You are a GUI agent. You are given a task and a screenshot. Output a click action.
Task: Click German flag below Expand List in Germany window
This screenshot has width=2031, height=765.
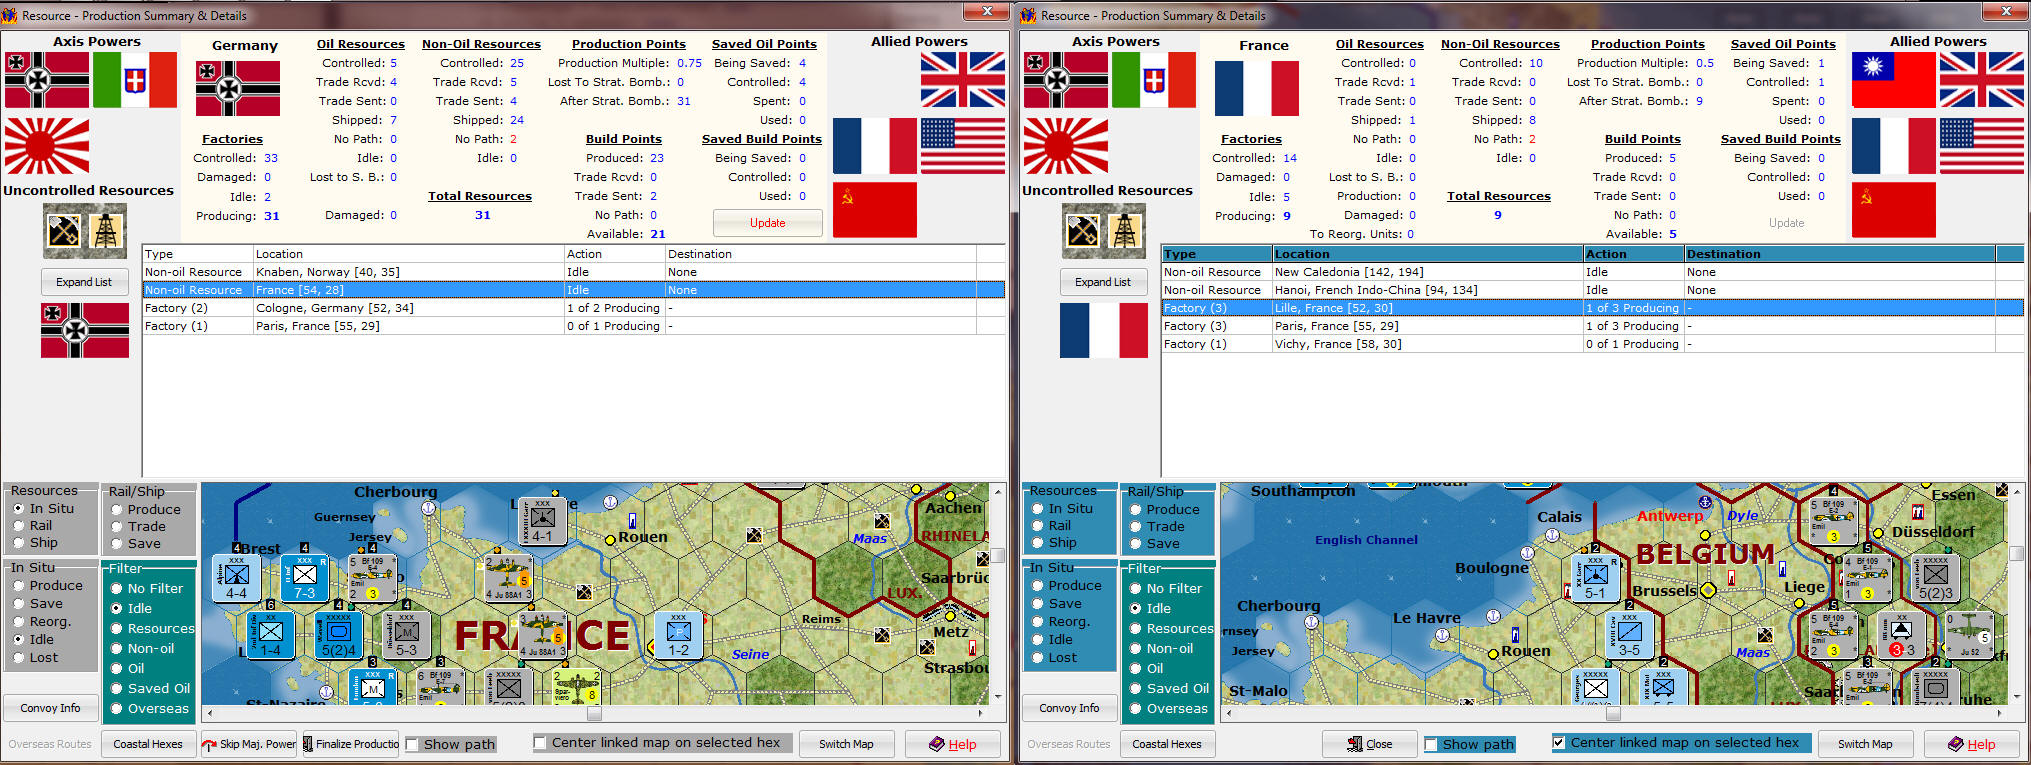85,330
